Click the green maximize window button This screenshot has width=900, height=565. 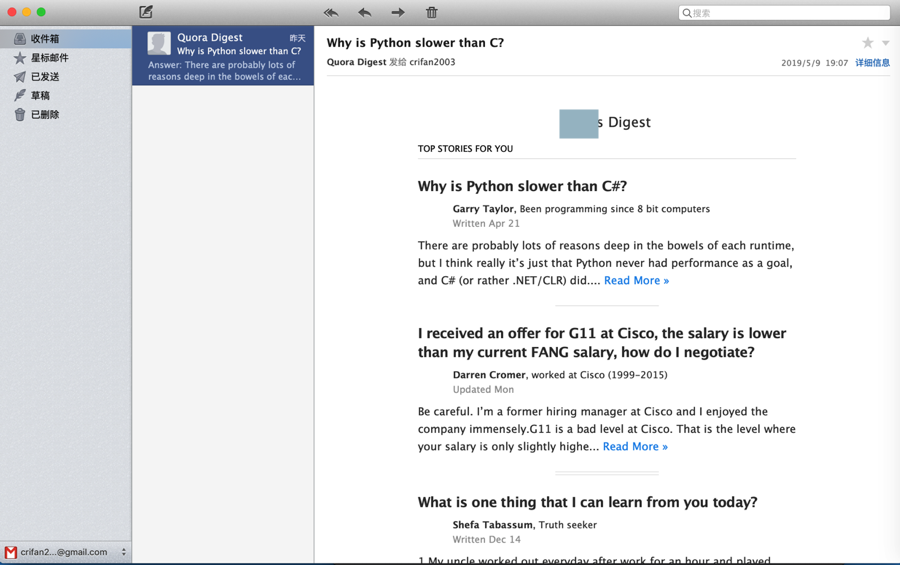pyautogui.click(x=41, y=12)
